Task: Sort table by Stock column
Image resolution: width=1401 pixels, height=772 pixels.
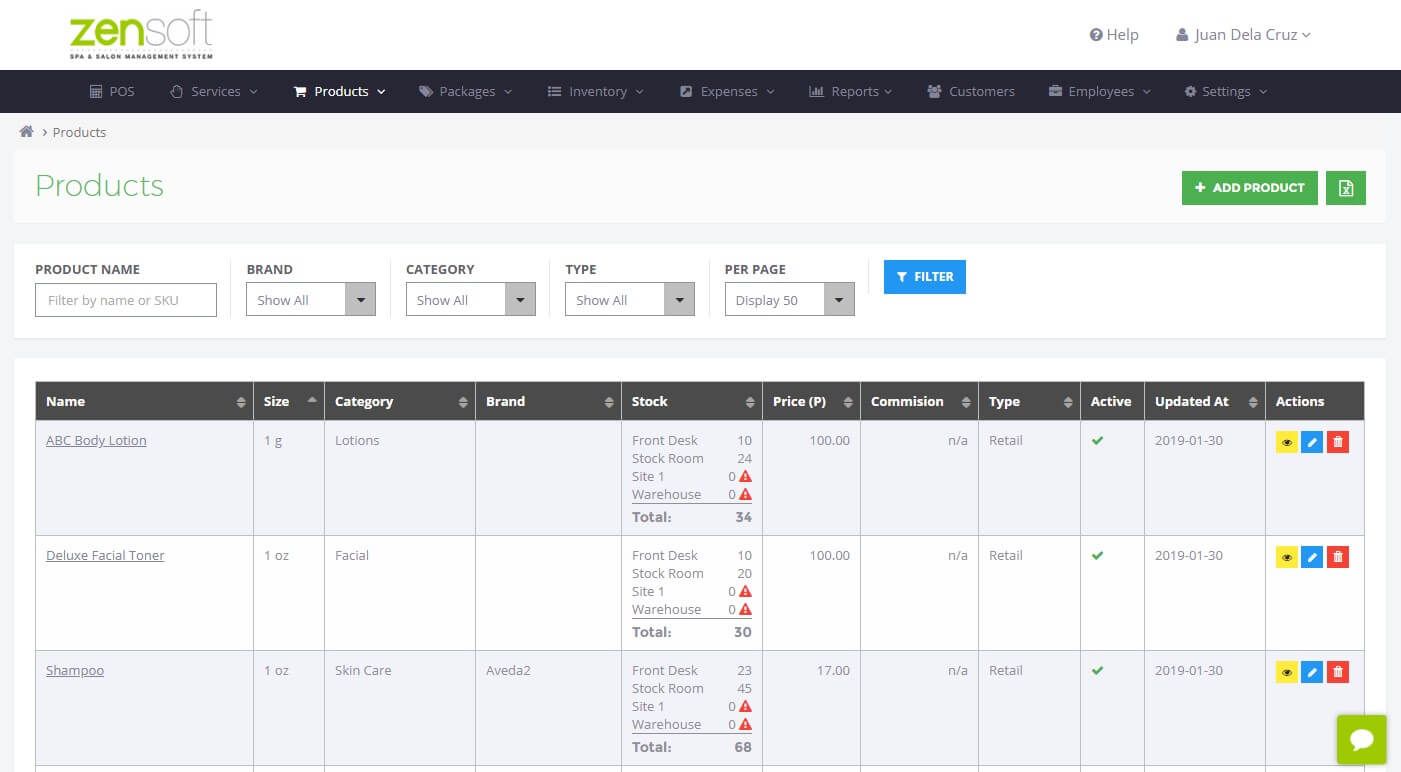Action: click(691, 401)
